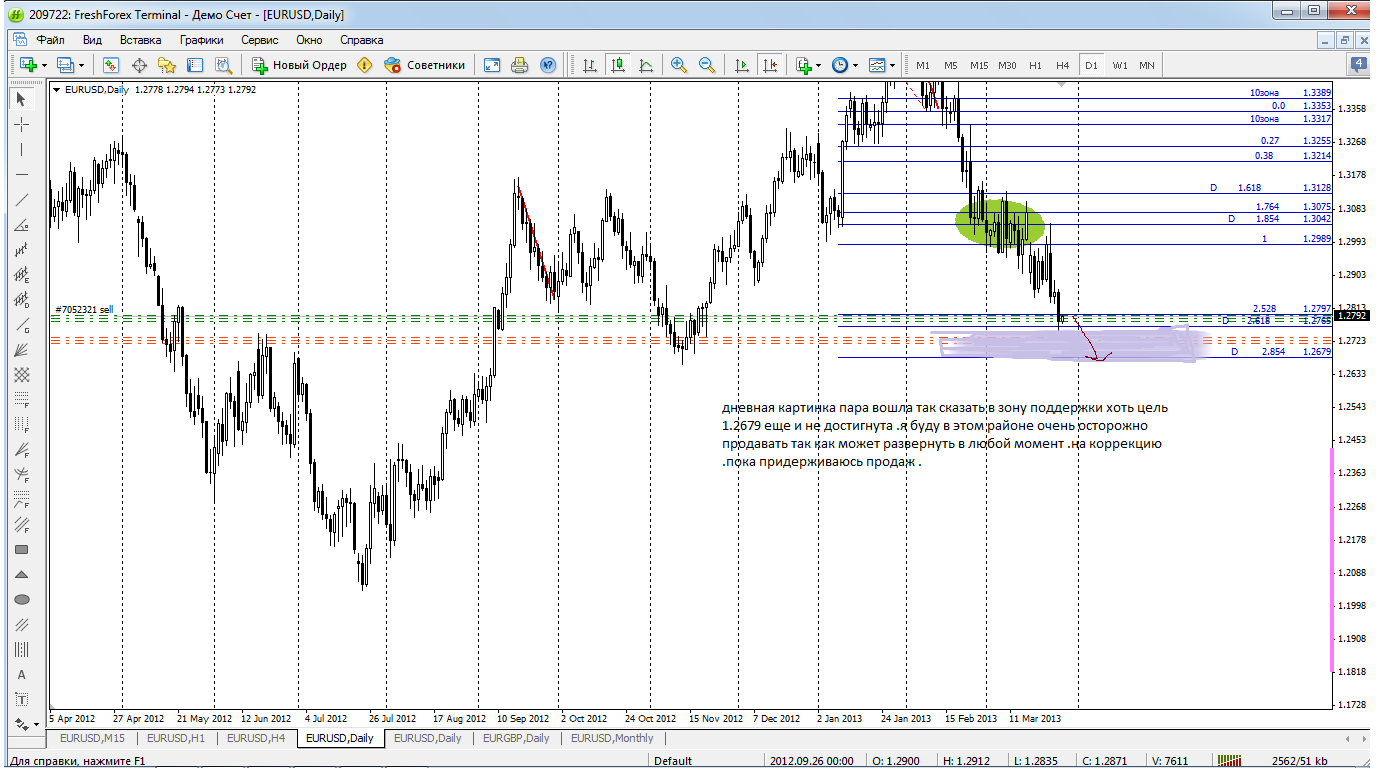Toggle Auto Scroll chart button
1382x778 pixels.
(x=741, y=65)
